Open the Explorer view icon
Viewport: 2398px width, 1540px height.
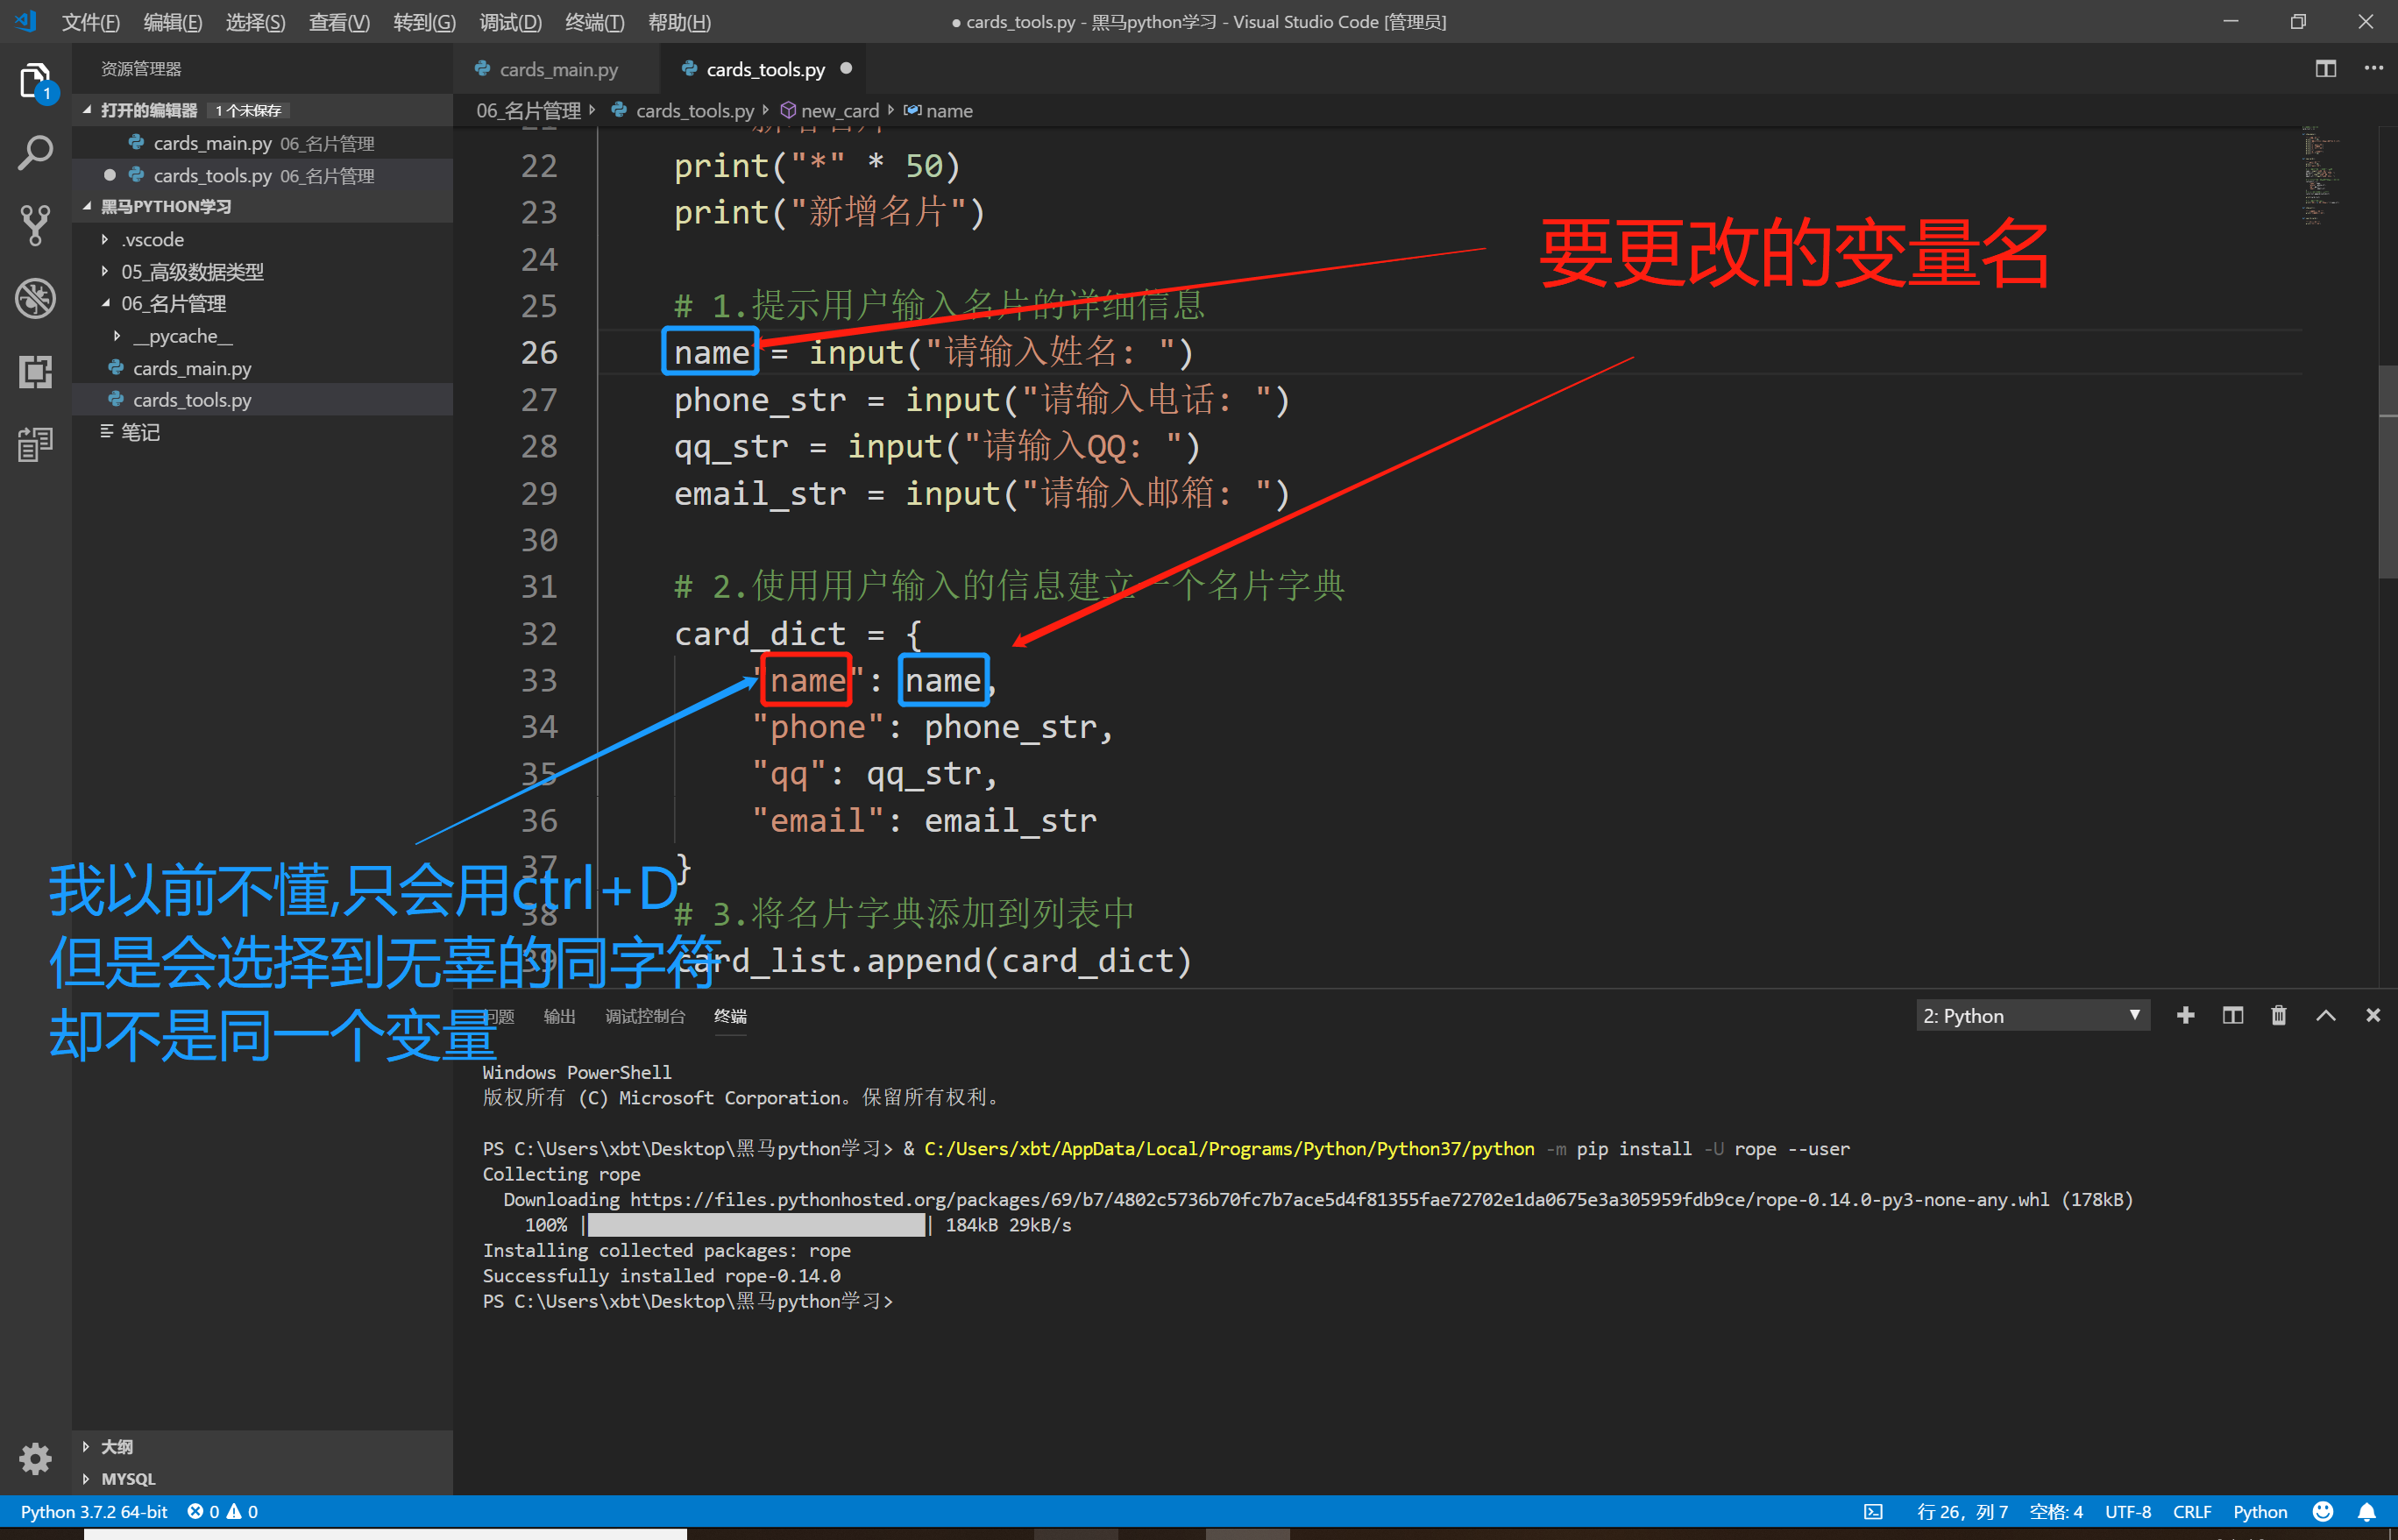coord(36,80)
